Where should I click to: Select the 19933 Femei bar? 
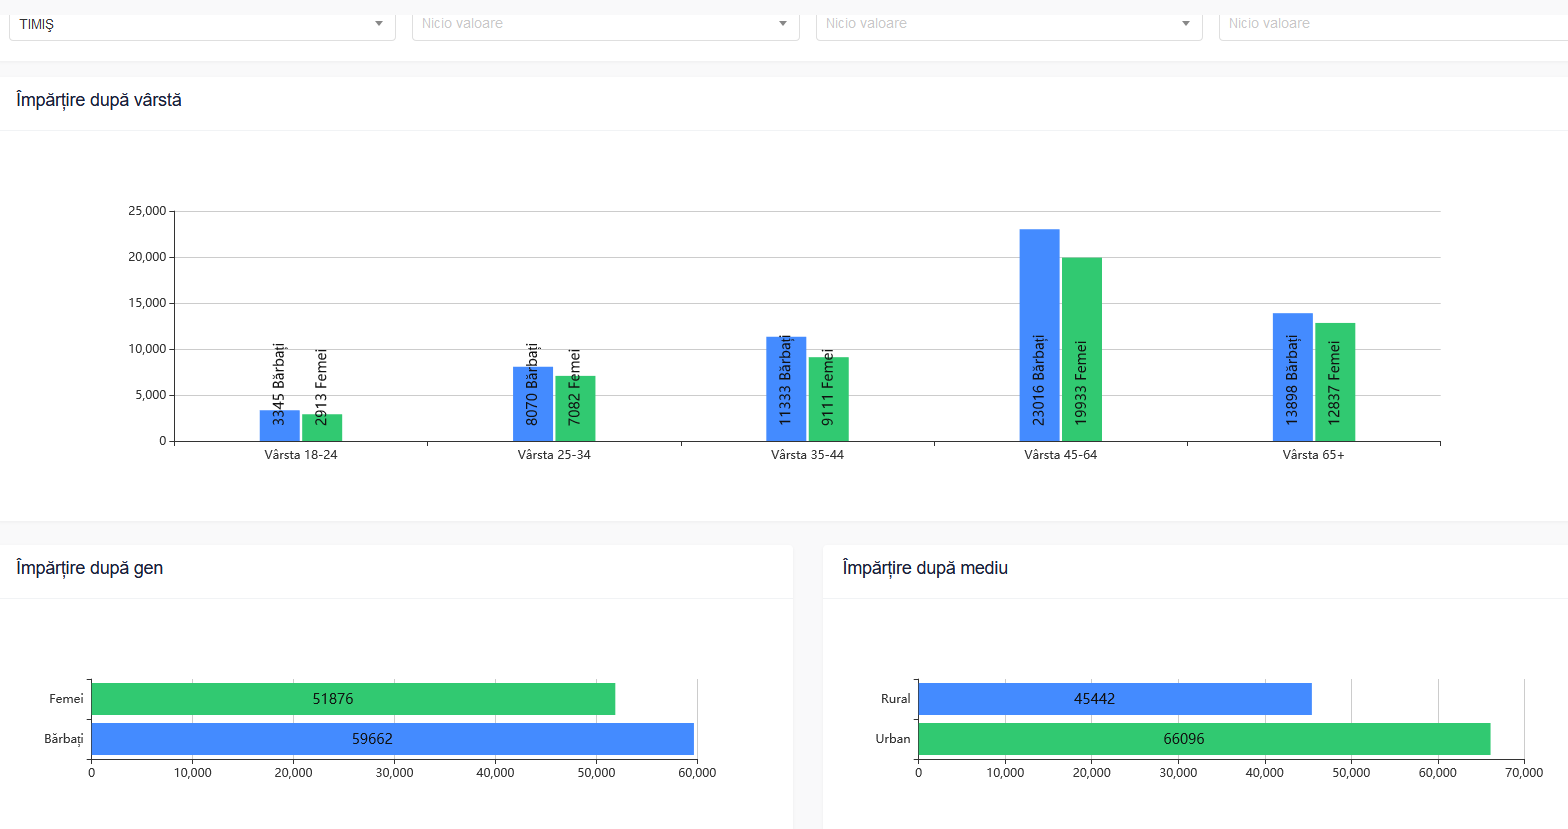(1081, 349)
